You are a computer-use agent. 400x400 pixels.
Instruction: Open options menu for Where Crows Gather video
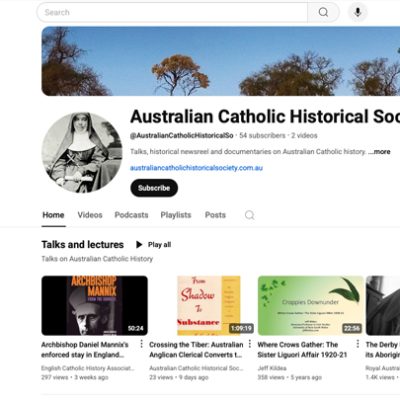point(357,344)
